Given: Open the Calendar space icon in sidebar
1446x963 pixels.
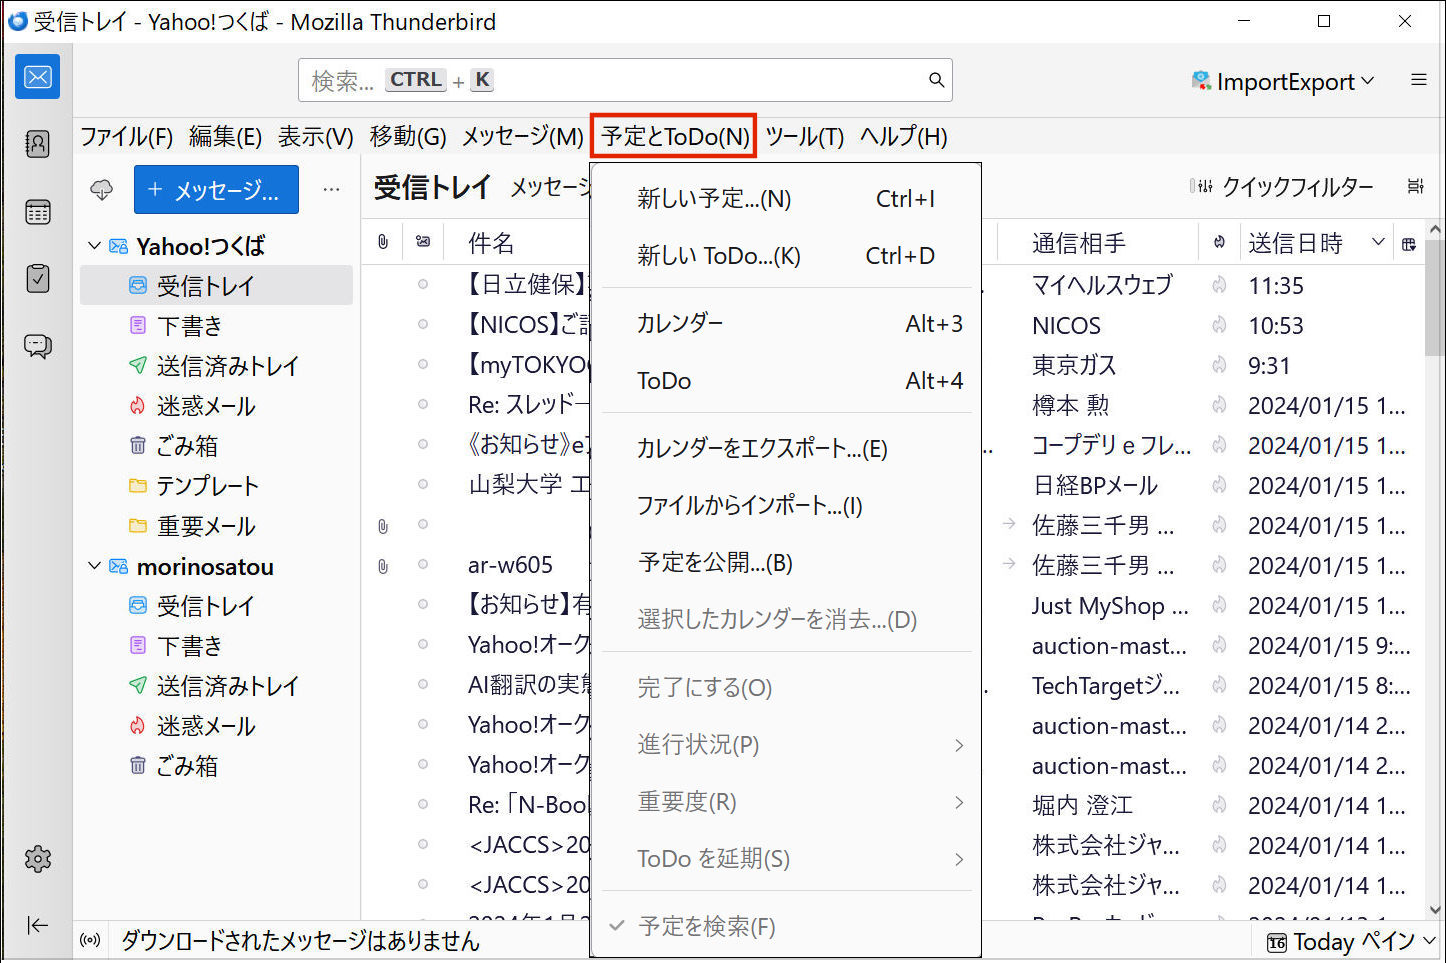Looking at the screenshot, I should [37, 212].
